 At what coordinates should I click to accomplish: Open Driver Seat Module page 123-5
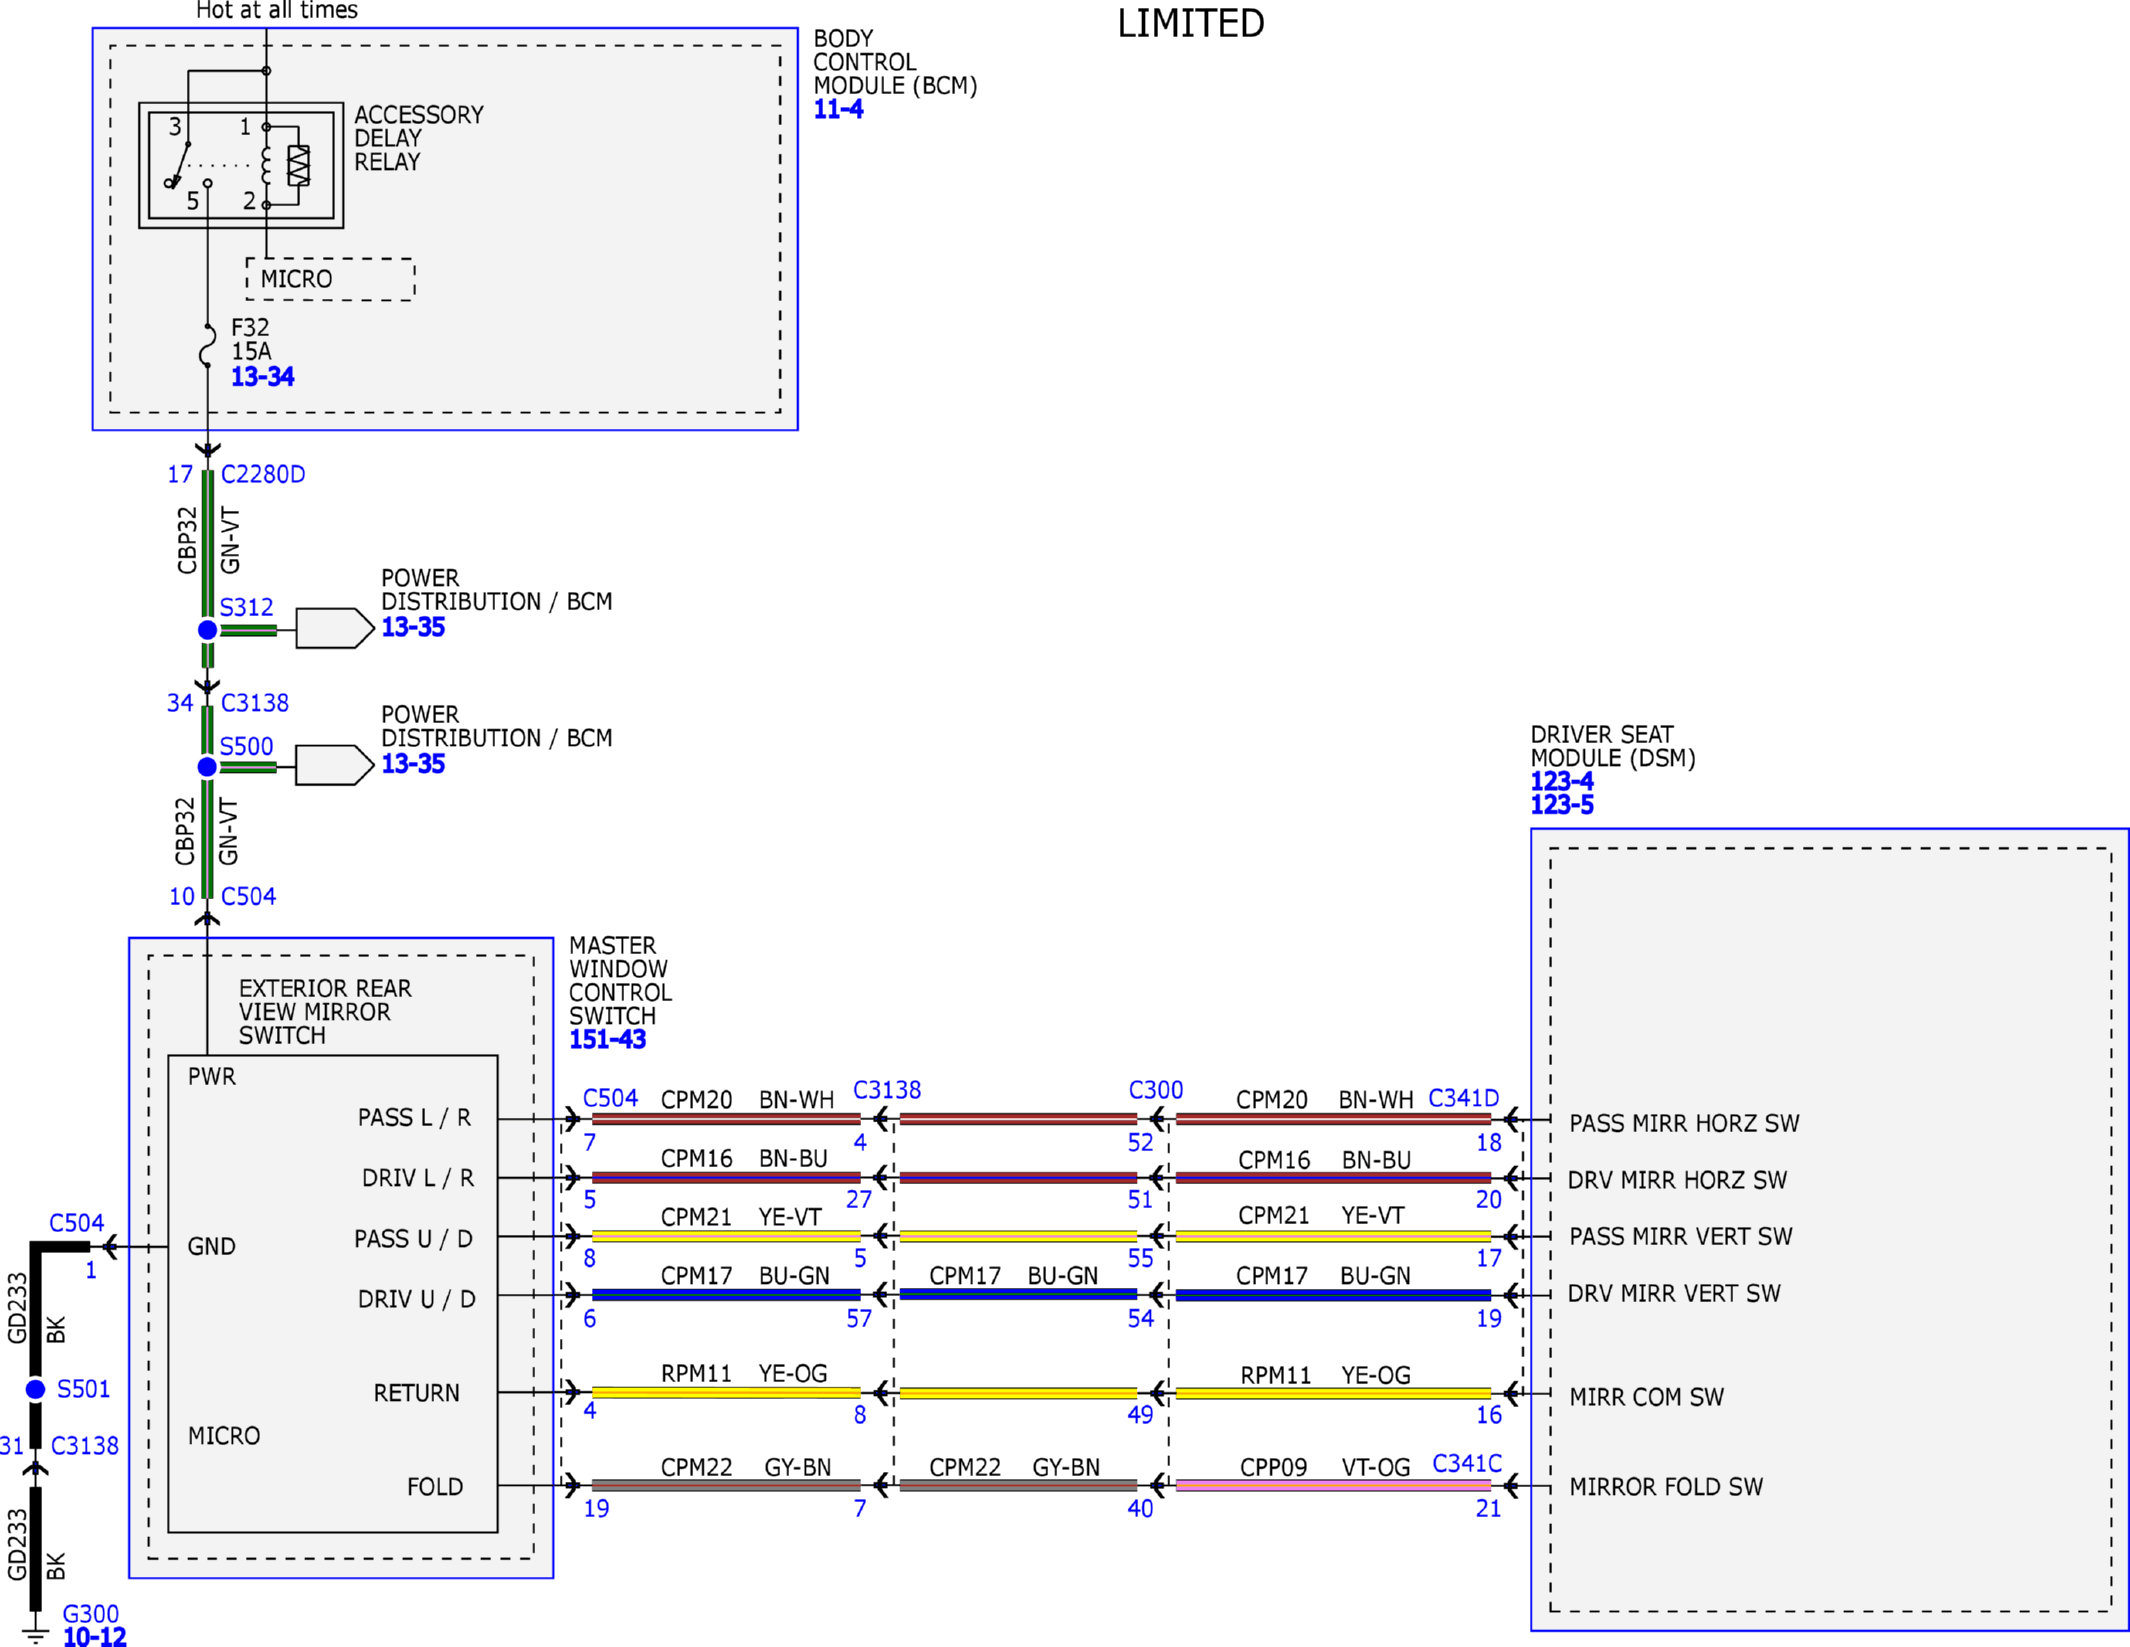pos(1561,805)
